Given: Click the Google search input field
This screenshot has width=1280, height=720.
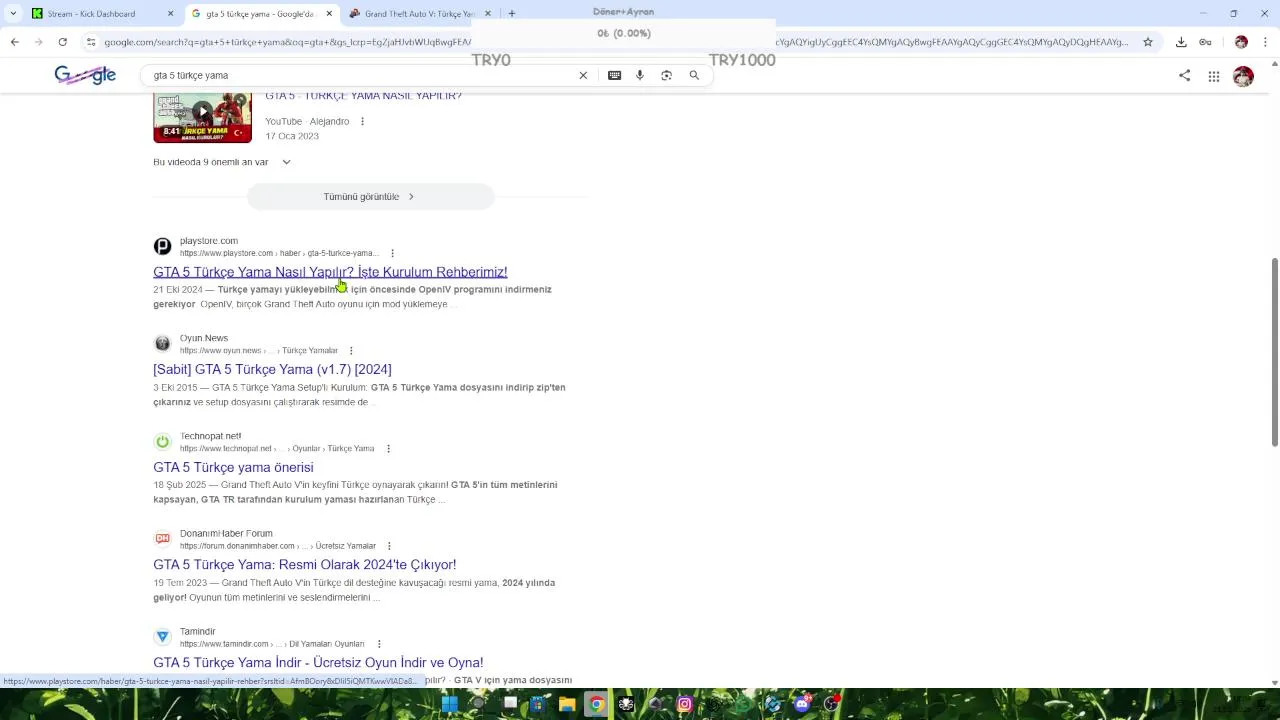Looking at the screenshot, I should pyautogui.click(x=360, y=75).
